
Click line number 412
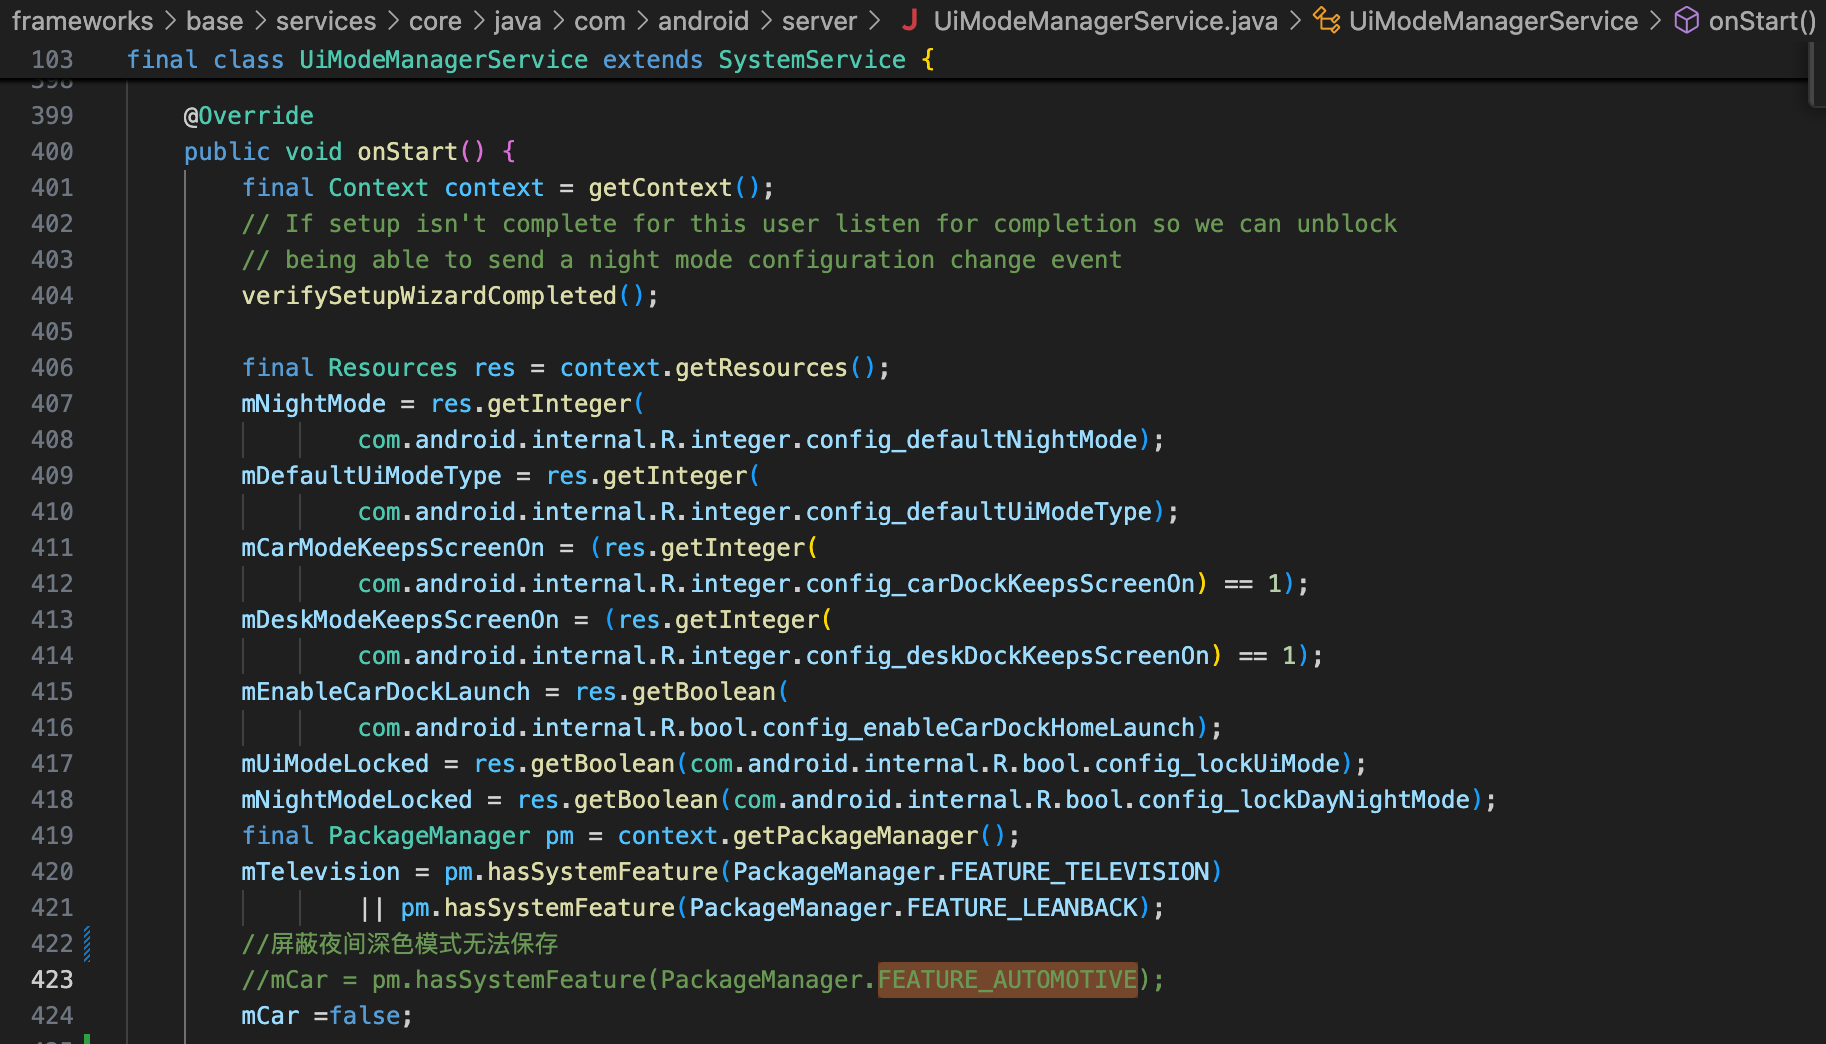click(52, 584)
